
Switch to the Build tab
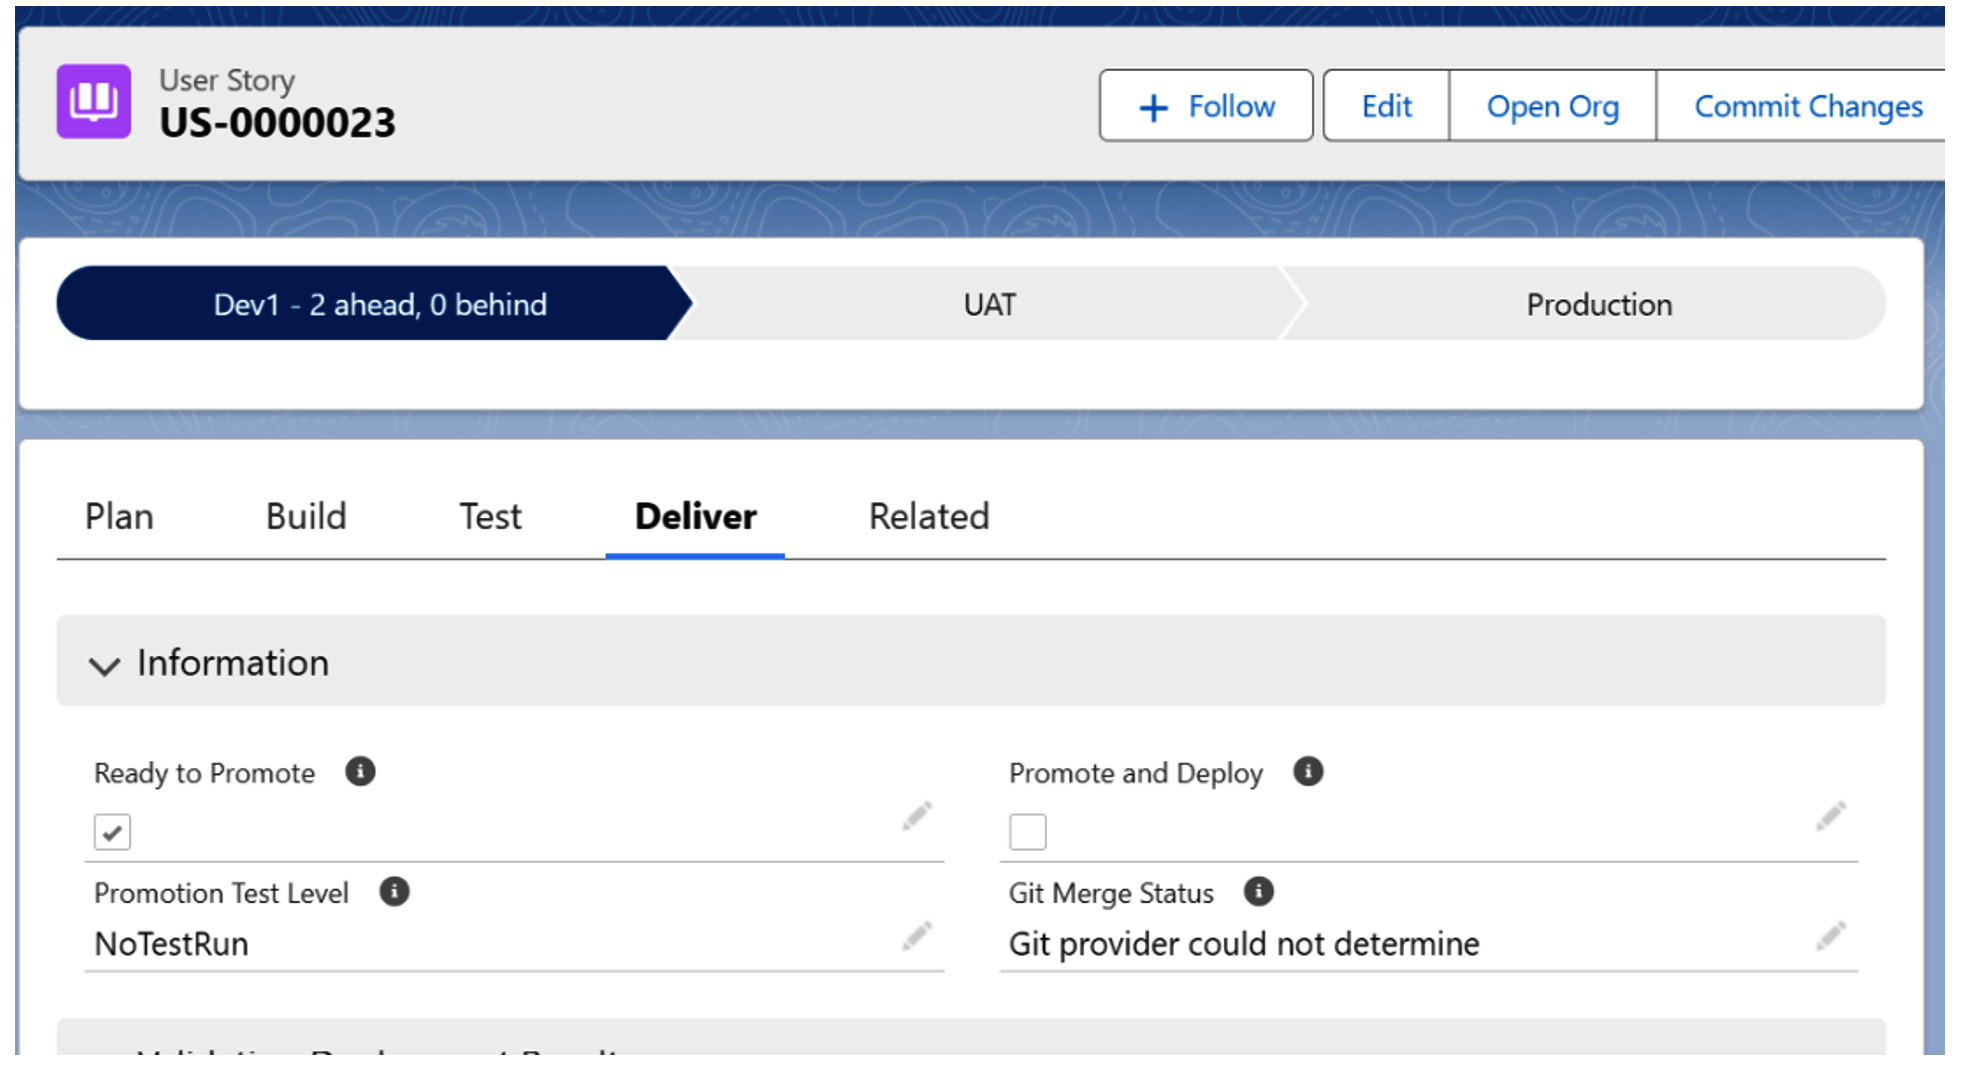click(306, 517)
